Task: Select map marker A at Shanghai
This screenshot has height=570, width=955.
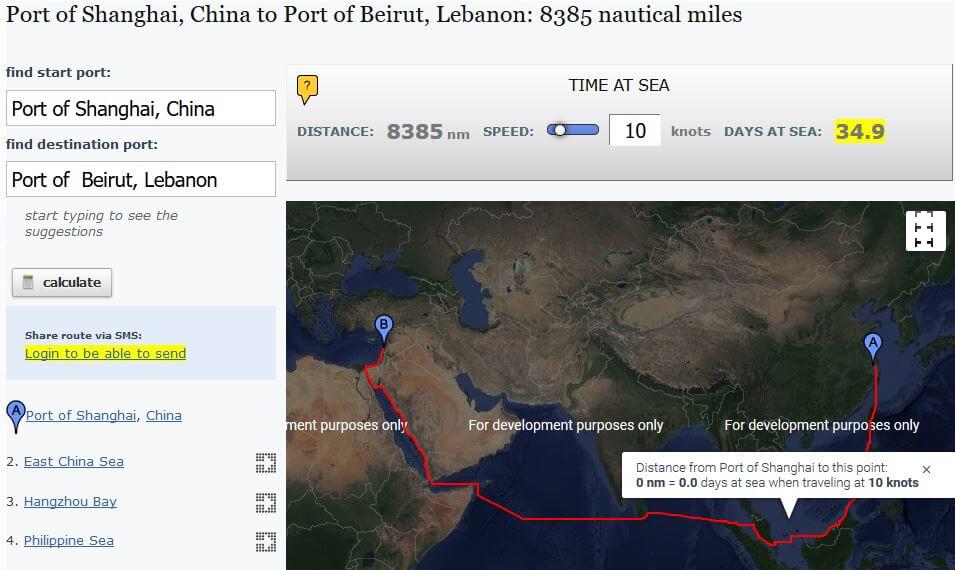Action: tap(873, 347)
